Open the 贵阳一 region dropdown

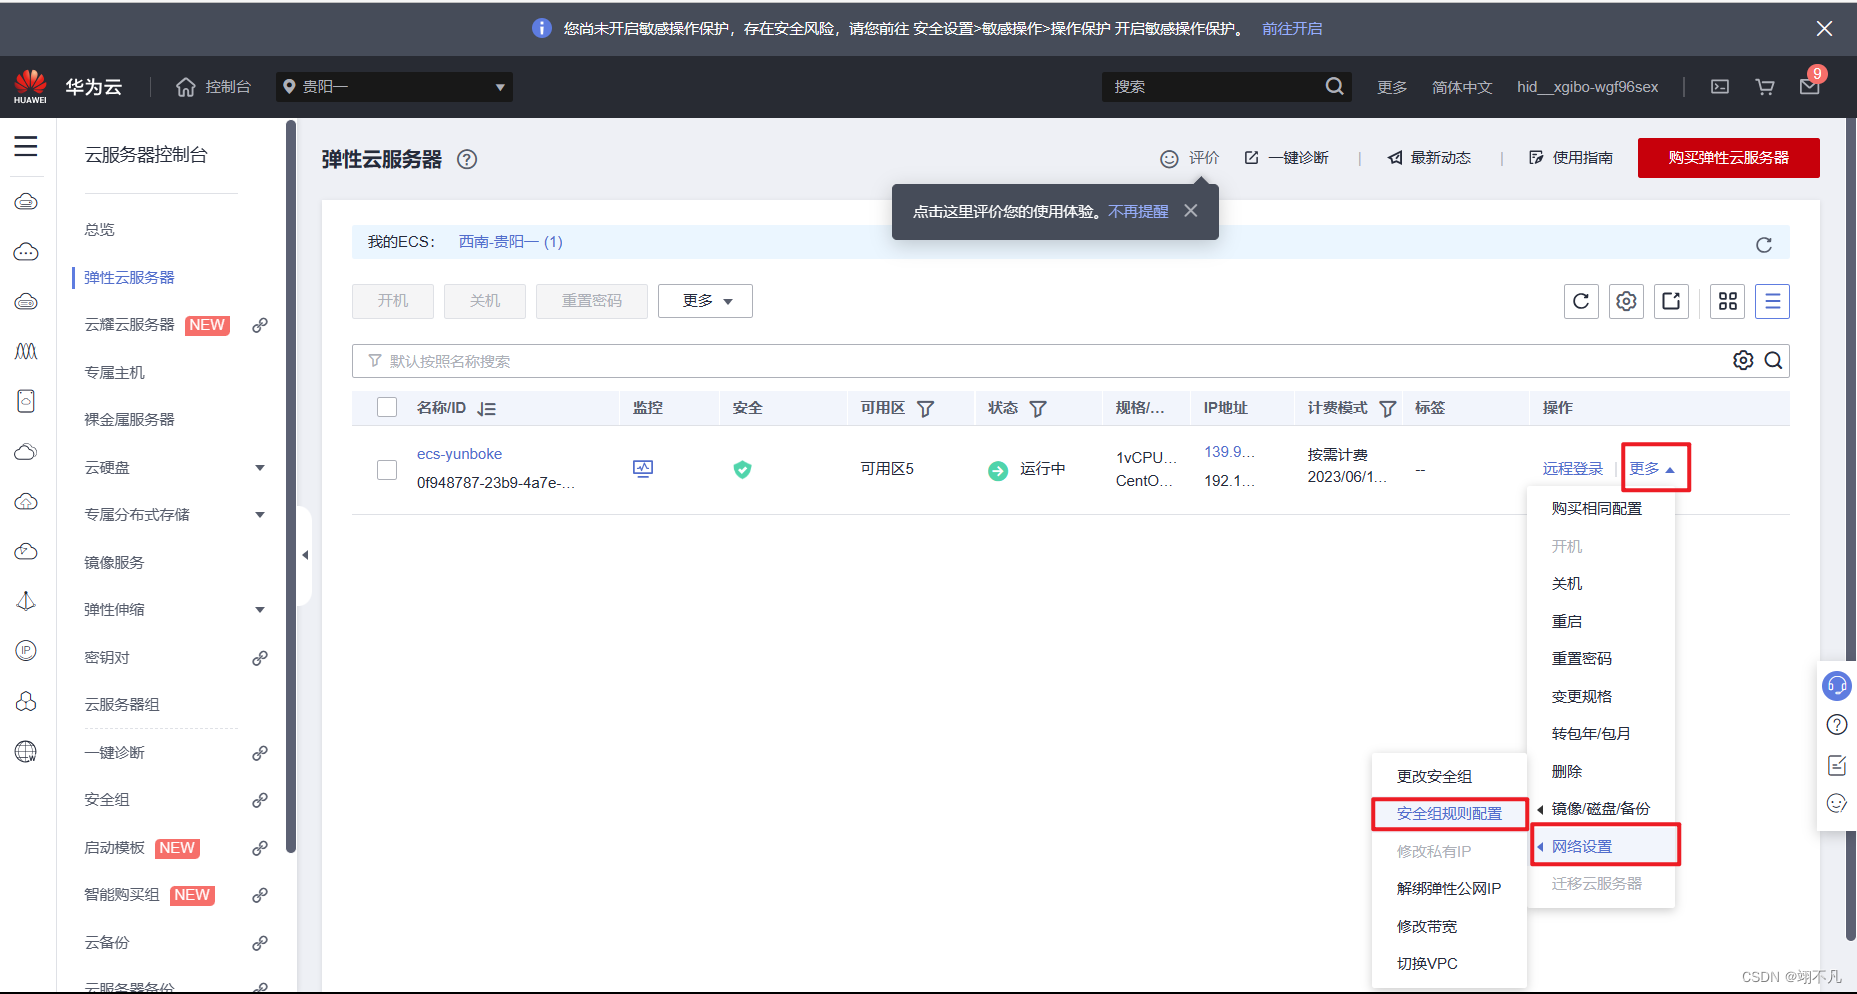pyautogui.click(x=394, y=87)
